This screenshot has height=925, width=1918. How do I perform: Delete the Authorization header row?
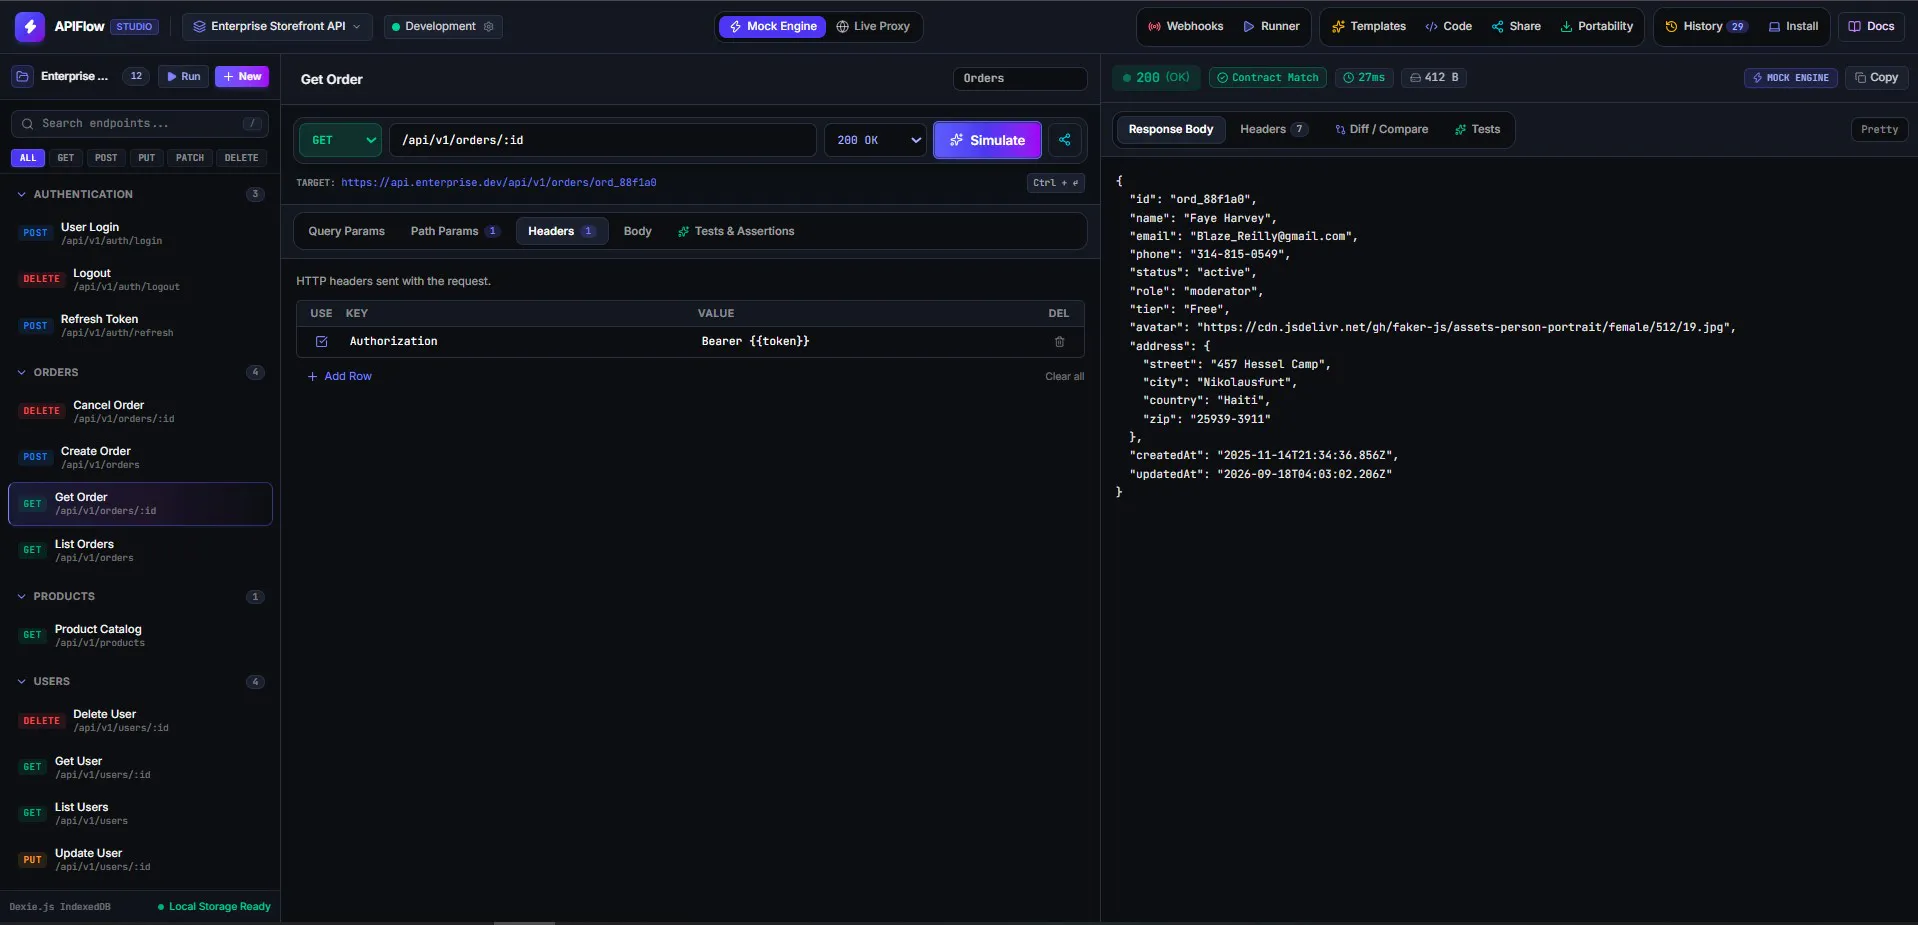[x=1059, y=342]
